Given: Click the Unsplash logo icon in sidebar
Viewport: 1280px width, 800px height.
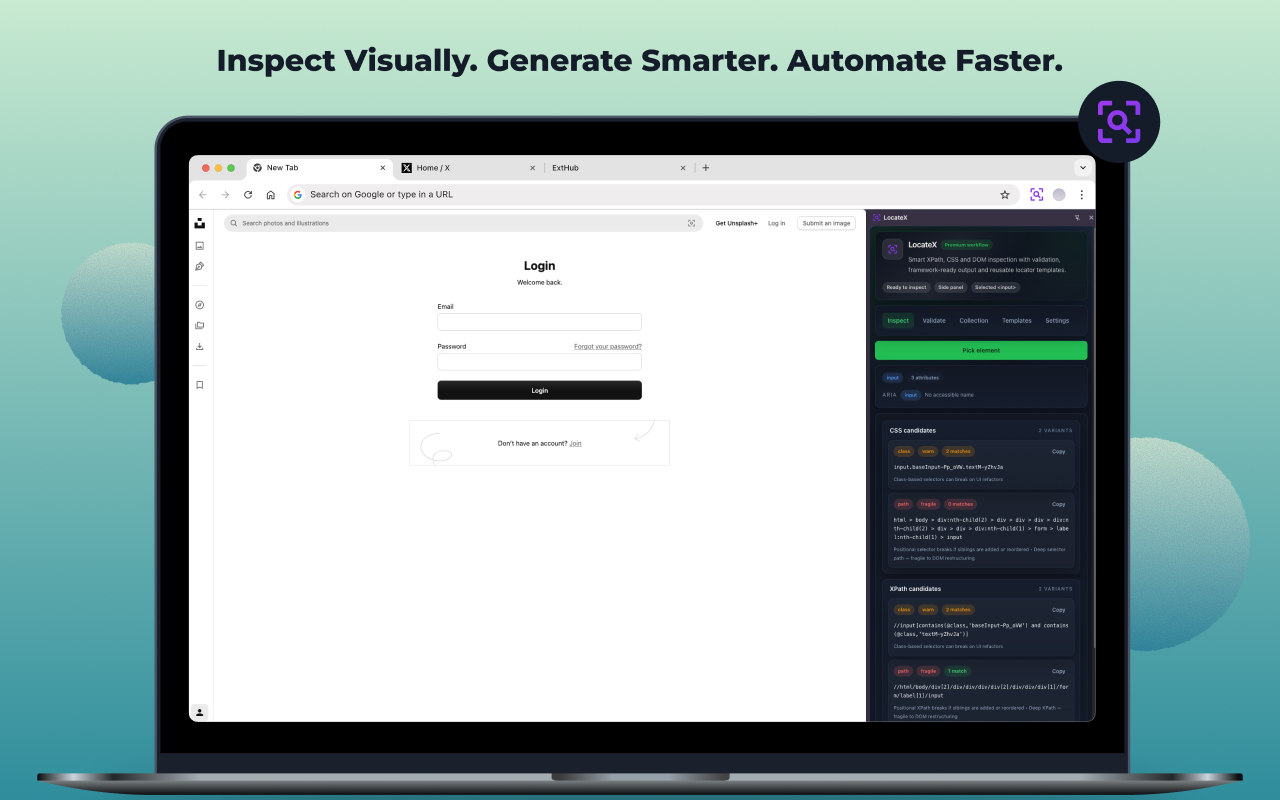Looking at the screenshot, I should 200,223.
